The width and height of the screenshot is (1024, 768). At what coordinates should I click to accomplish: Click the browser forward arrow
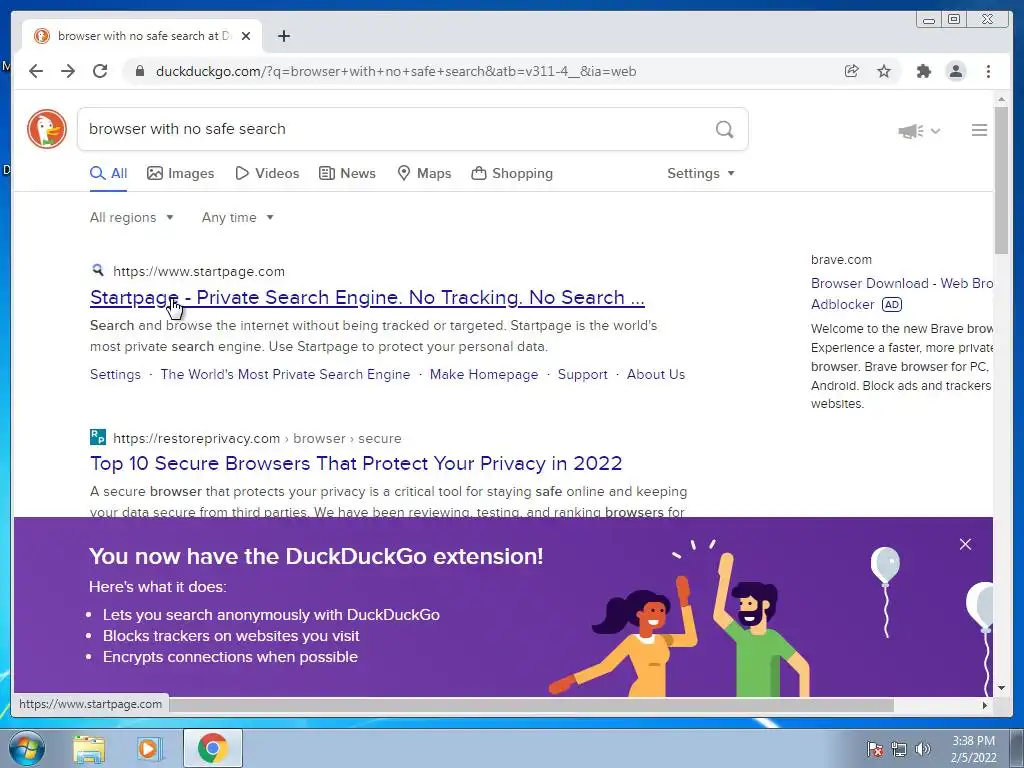68,71
